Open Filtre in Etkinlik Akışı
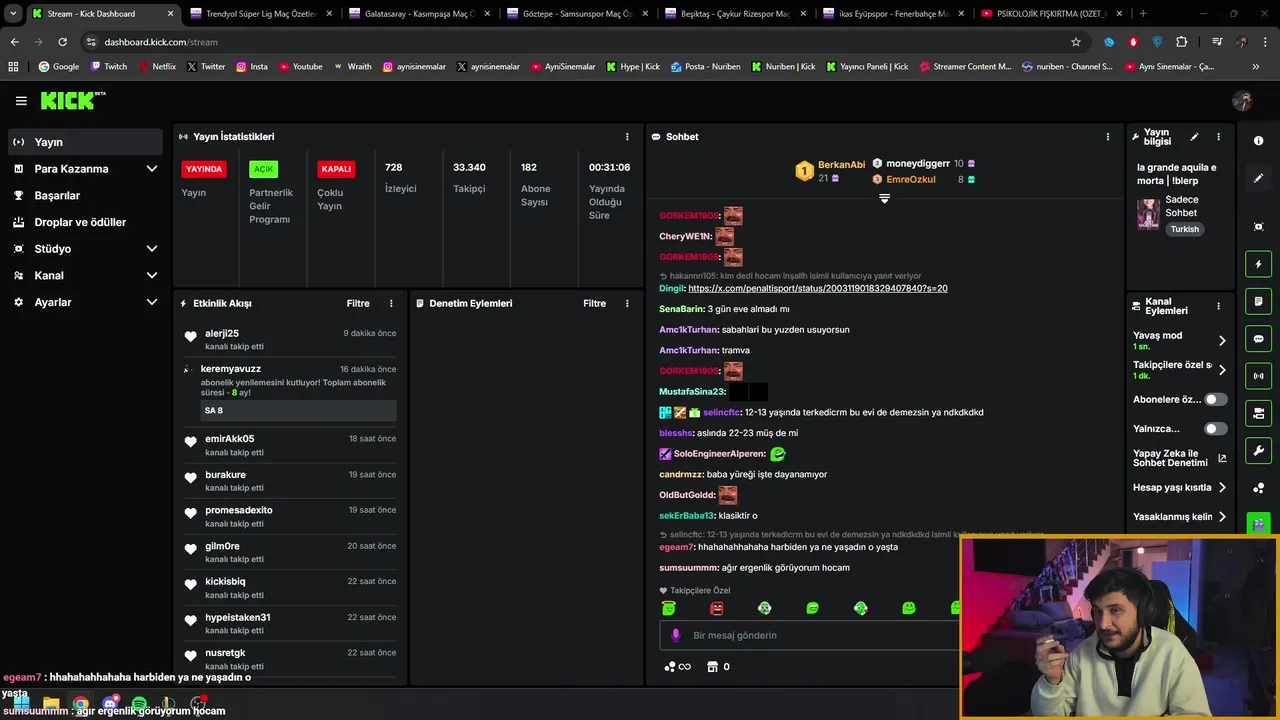This screenshot has width=1280, height=720. (x=358, y=303)
